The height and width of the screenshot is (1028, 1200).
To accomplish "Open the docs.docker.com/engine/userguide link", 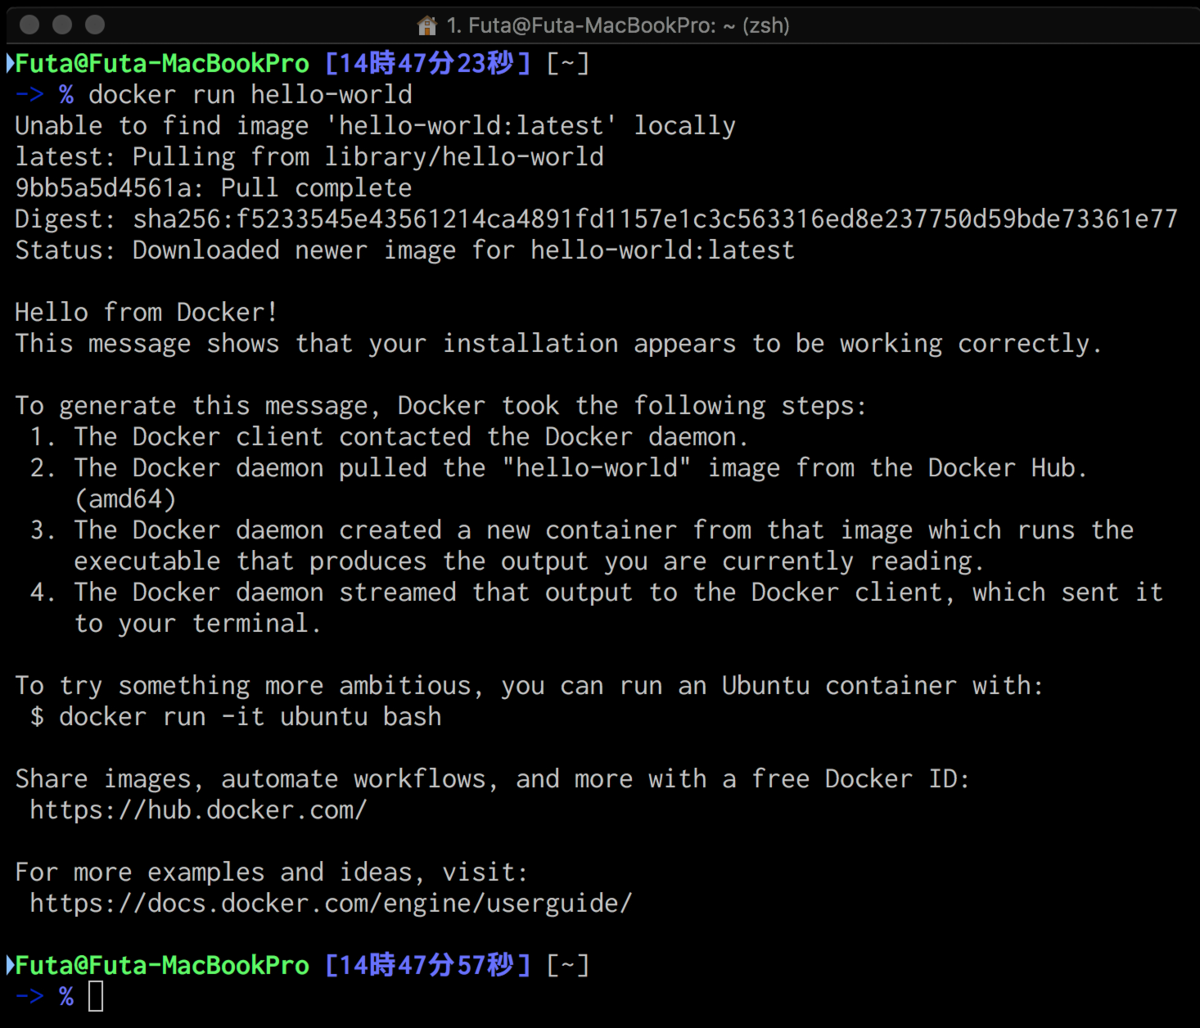I will coord(331,903).
